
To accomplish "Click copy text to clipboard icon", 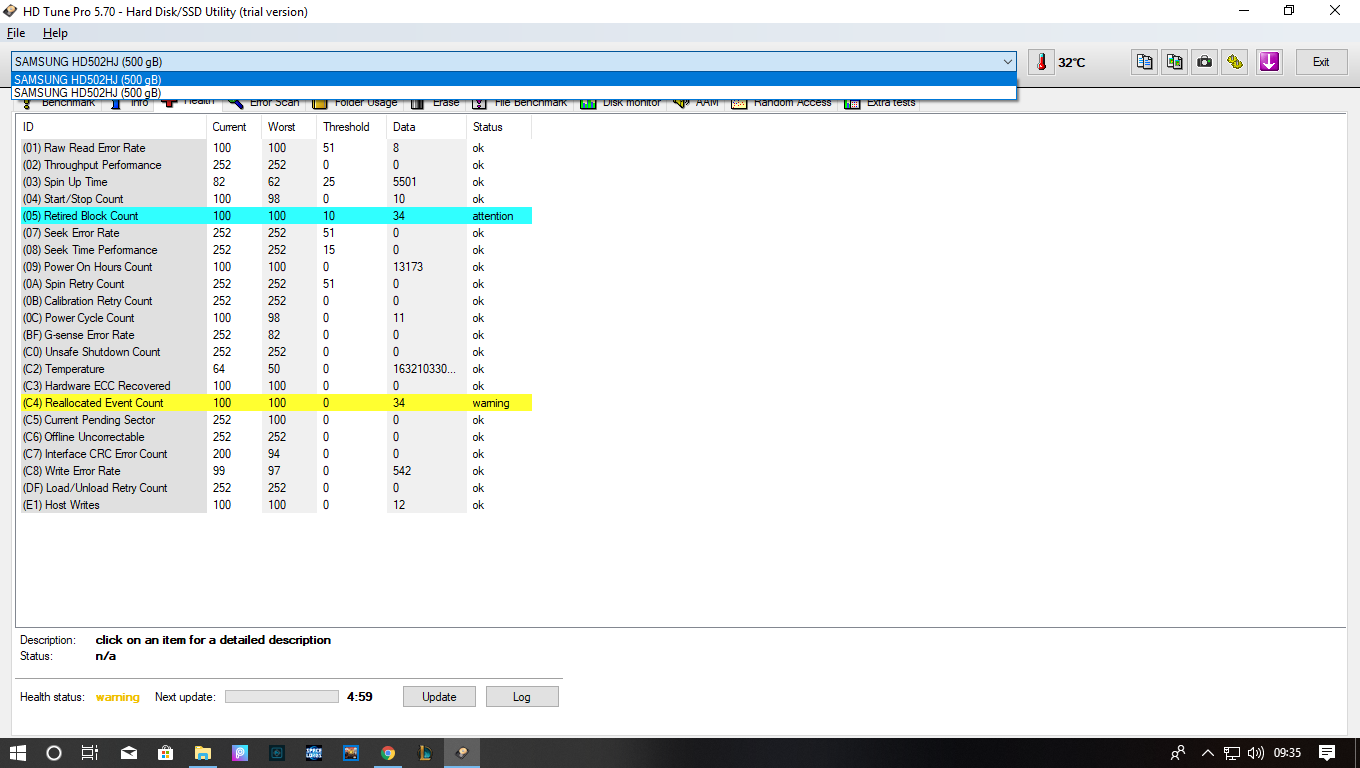I will [1144, 62].
